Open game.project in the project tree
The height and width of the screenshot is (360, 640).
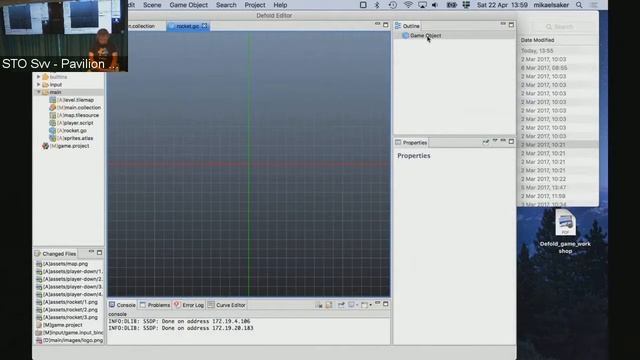point(69,146)
